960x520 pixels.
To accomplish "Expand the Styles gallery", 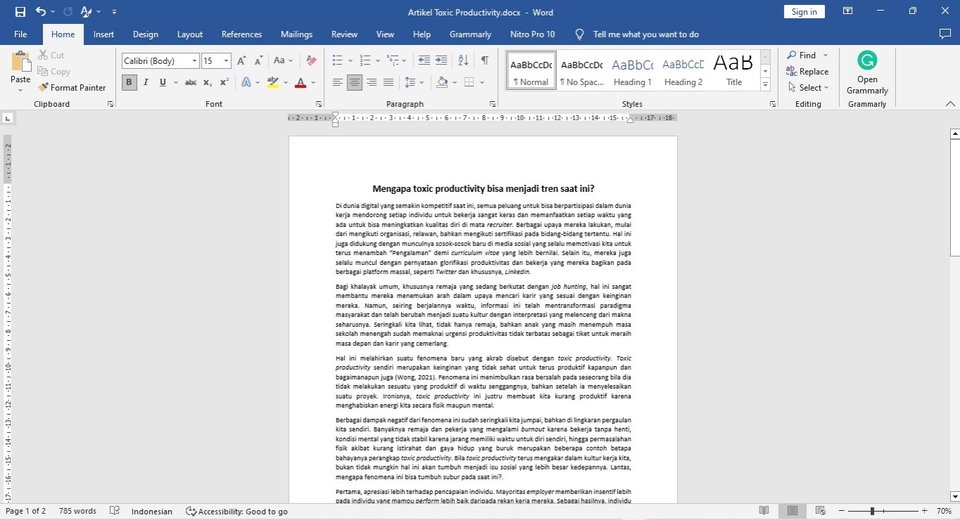I will coord(765,86).
